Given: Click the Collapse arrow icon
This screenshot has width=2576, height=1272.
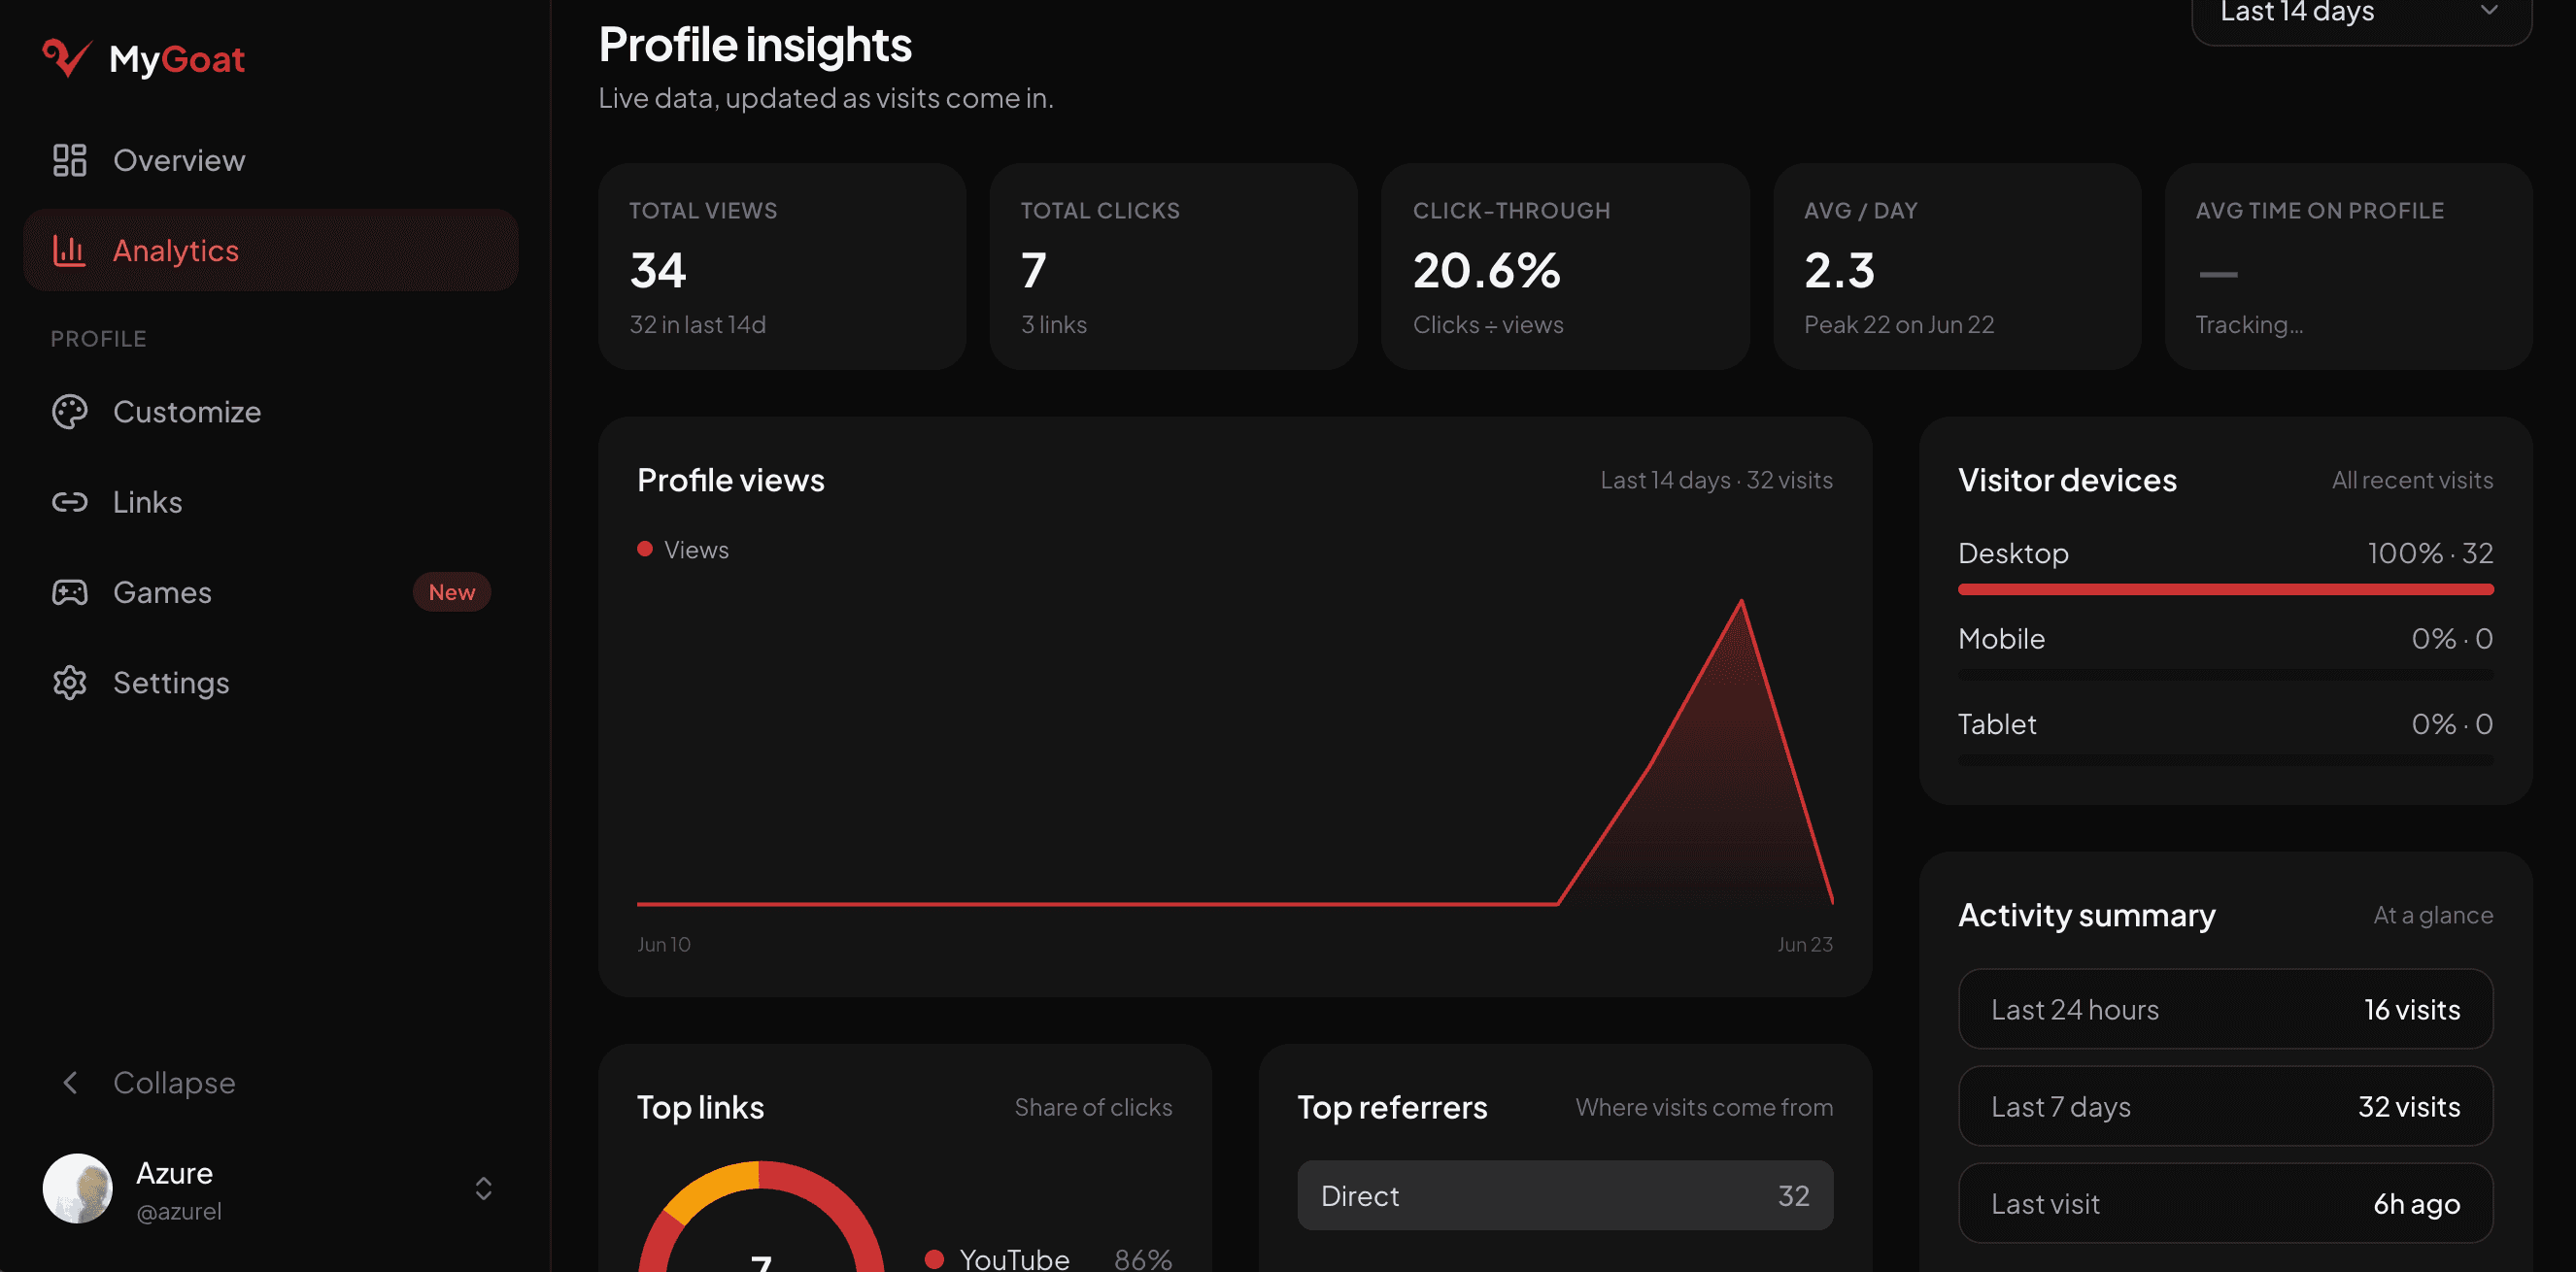Looking at the screenshot, I should [70, 1082].
